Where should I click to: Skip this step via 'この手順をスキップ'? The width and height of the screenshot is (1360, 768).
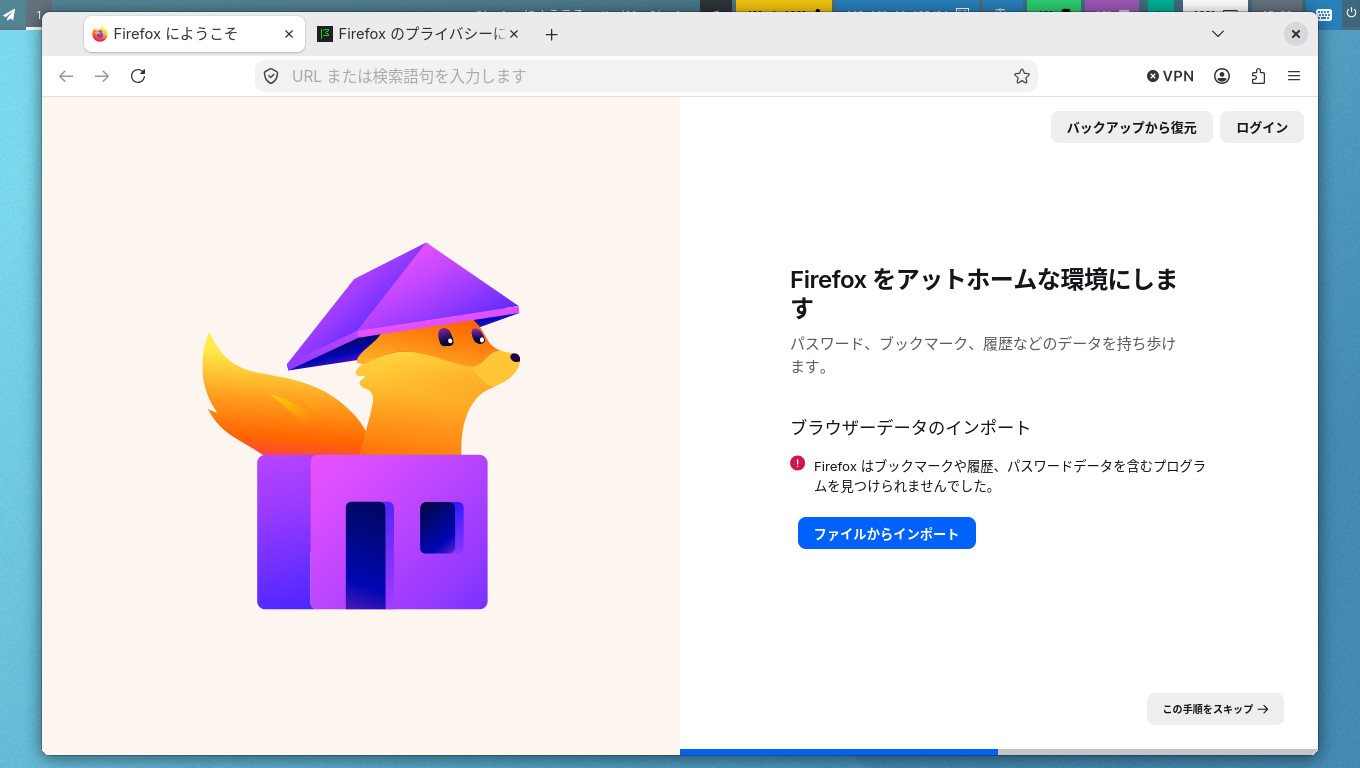point(1215,709)
